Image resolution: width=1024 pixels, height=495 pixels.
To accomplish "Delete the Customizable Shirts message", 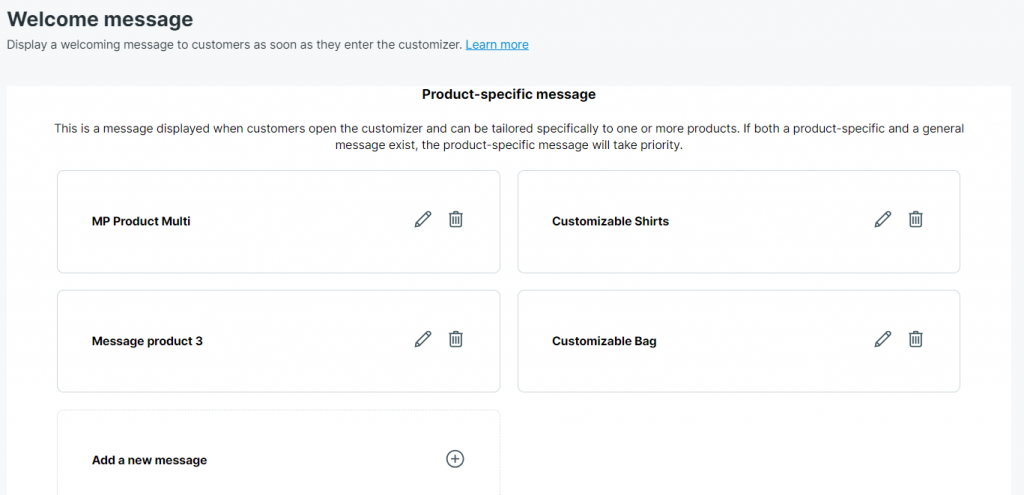I will point(916,219).
